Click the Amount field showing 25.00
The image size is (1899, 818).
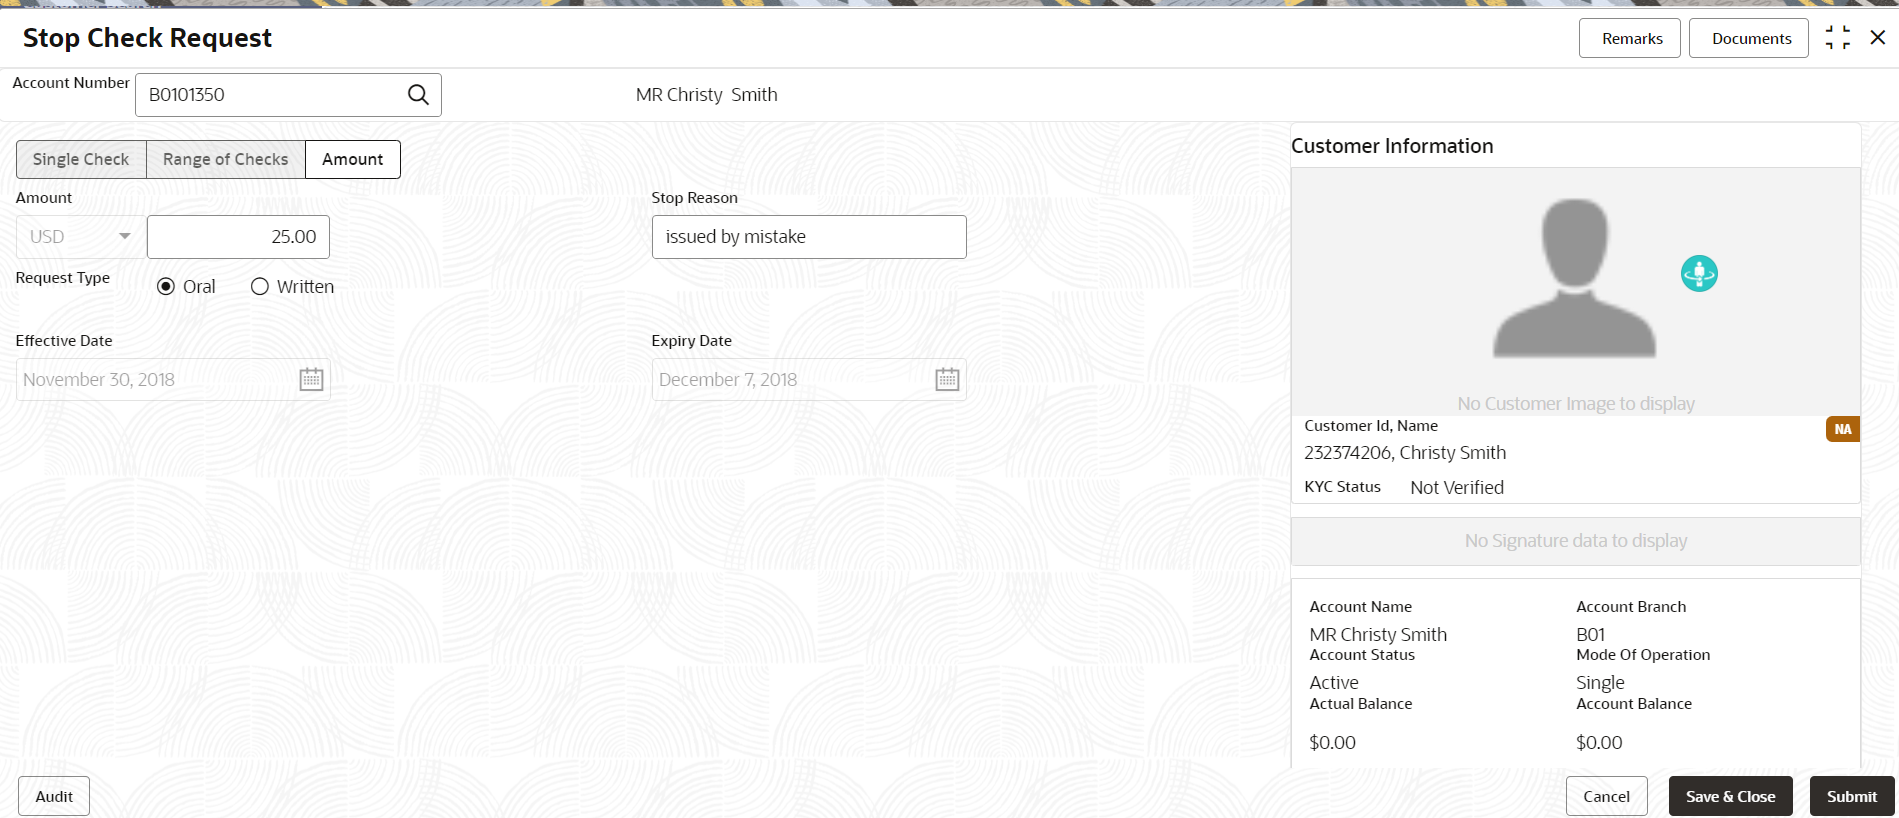coord(238,237)
